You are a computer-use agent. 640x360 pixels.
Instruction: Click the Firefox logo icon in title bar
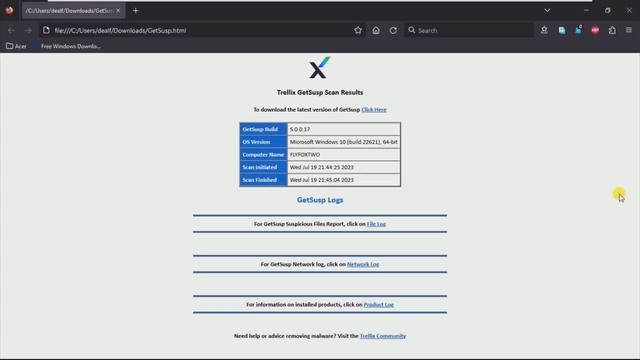click(x=9, y=10)
